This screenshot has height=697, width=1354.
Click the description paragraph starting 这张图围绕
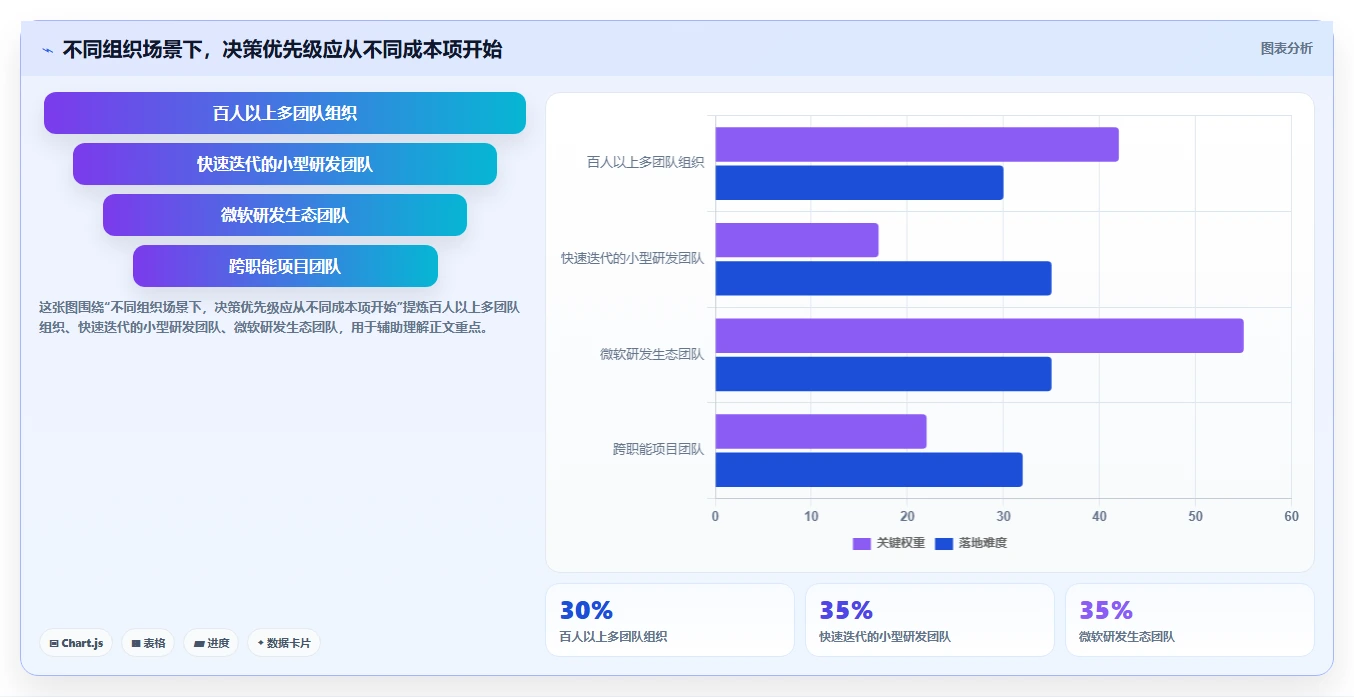280,317
